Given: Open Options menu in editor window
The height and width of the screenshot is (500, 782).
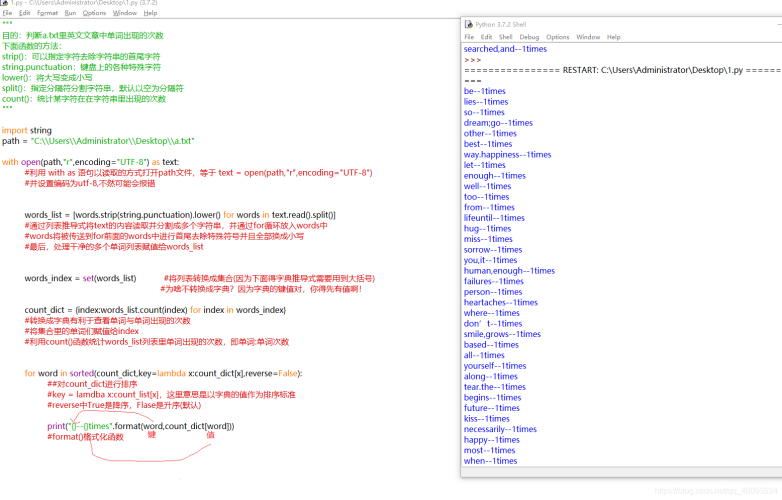Looking at the screenshot, I should pyautogui.click(x=94, y=13).
